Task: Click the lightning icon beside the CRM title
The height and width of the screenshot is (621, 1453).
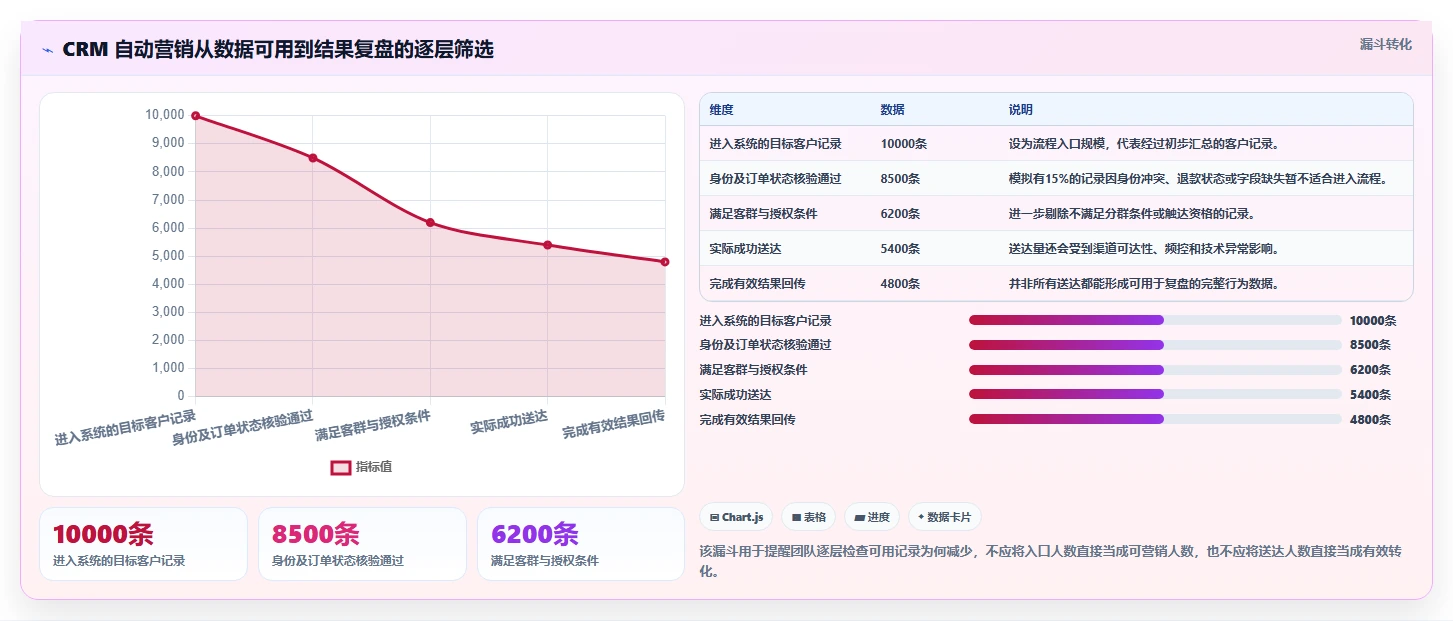Action: 47,50
